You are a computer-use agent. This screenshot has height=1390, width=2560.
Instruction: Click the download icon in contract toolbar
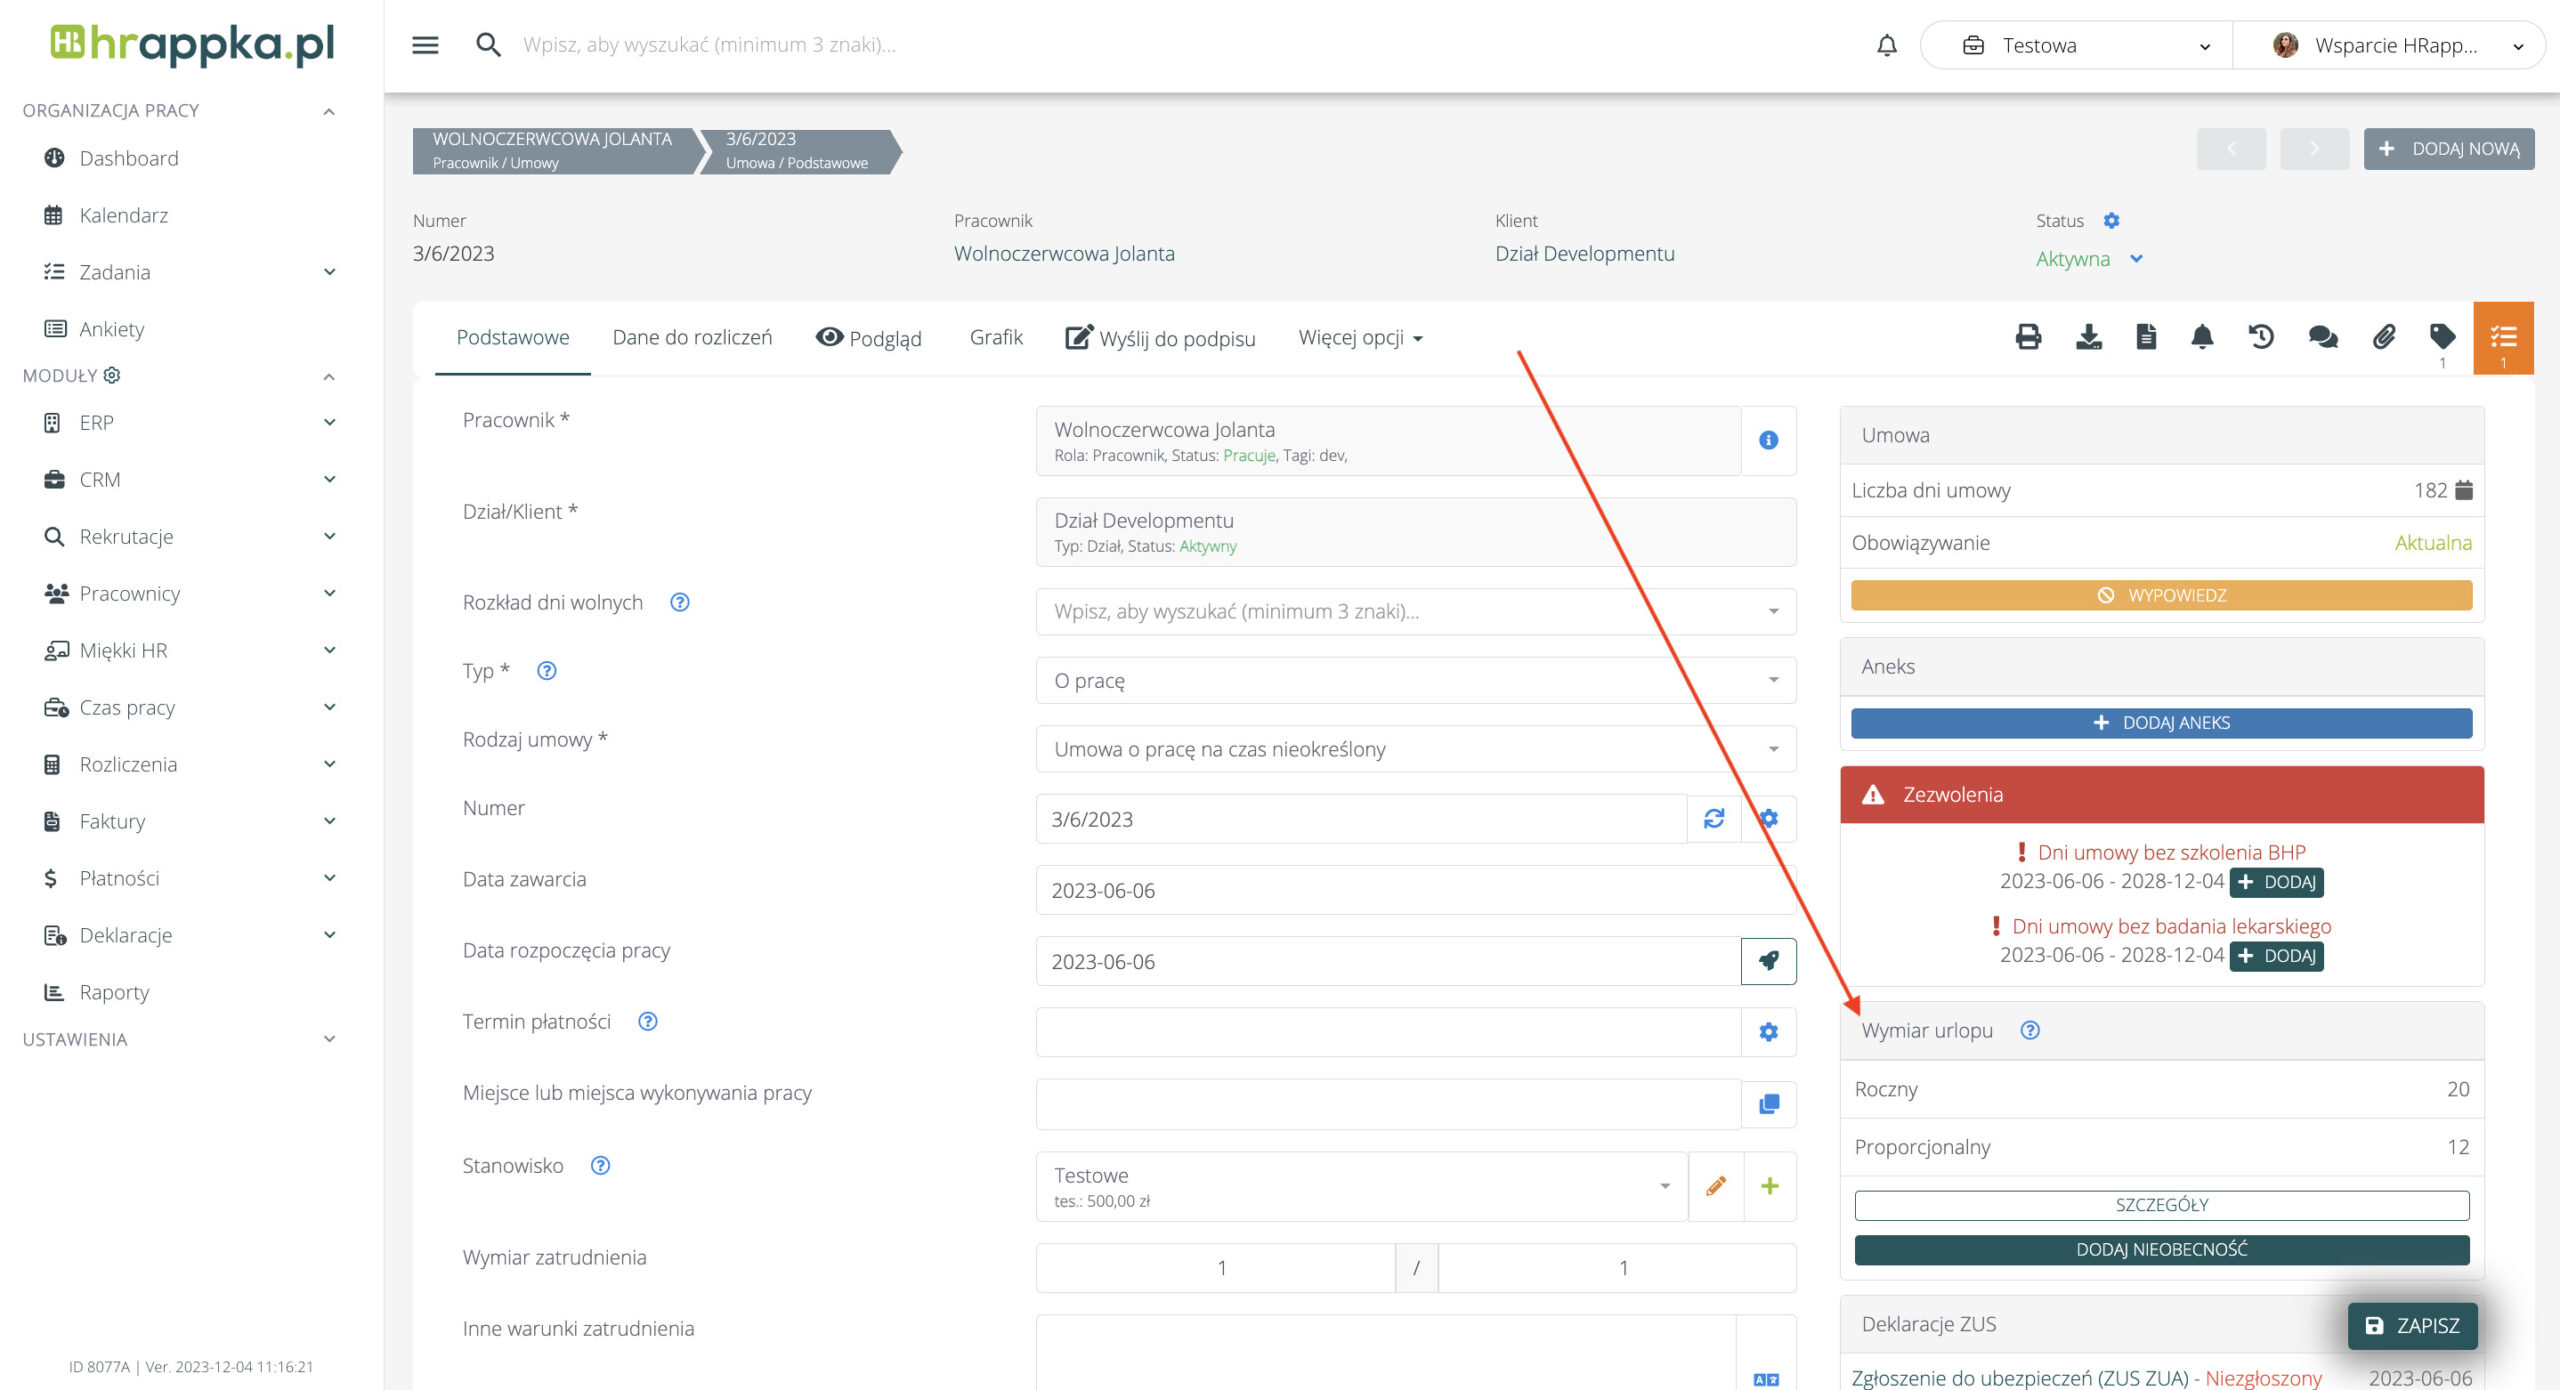pos(2088,337)
